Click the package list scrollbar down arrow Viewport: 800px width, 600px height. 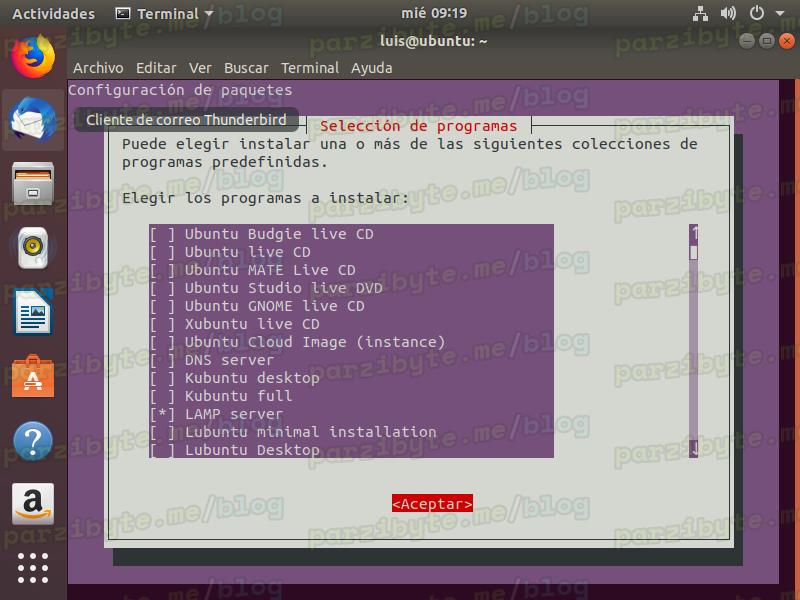[x=694, y=449]
